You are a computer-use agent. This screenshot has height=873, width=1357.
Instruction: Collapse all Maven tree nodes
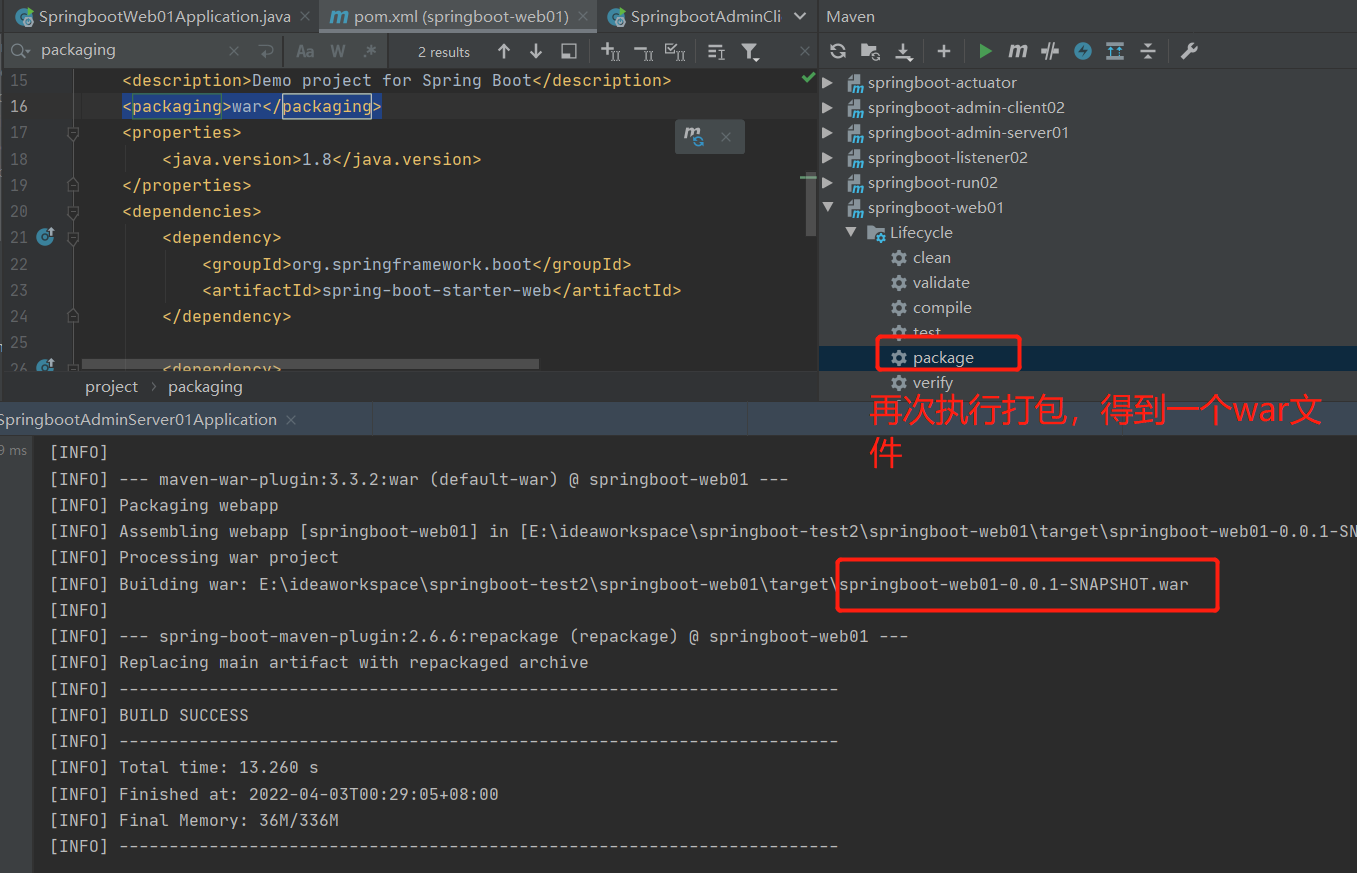pyautogui.click(x=1148, y=51)
